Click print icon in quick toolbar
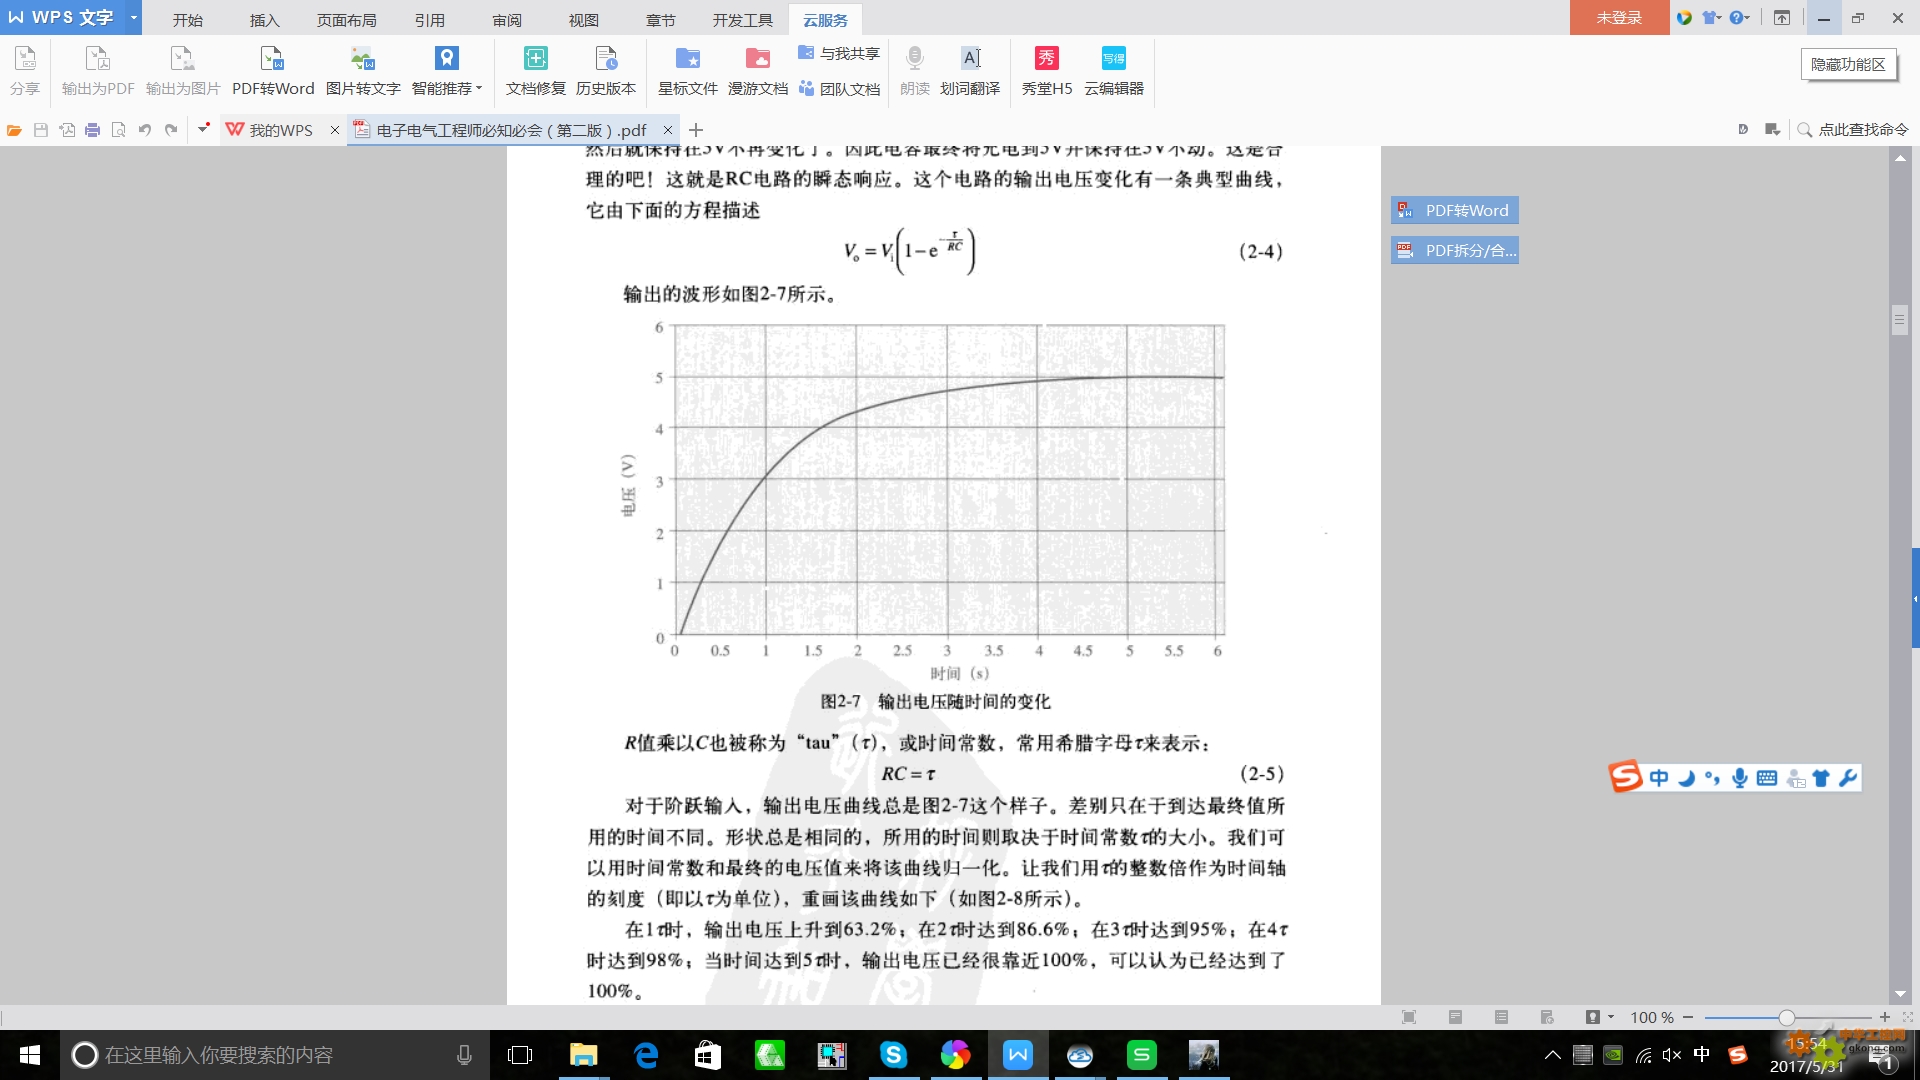1920x1080 pixels. tap(93, 130)
